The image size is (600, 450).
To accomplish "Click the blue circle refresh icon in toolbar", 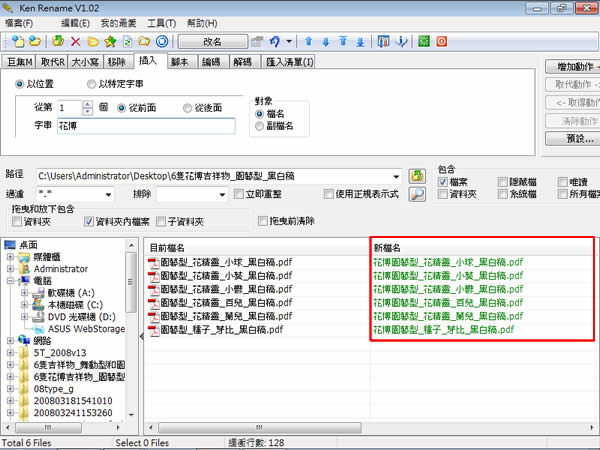I will (162, 42).
